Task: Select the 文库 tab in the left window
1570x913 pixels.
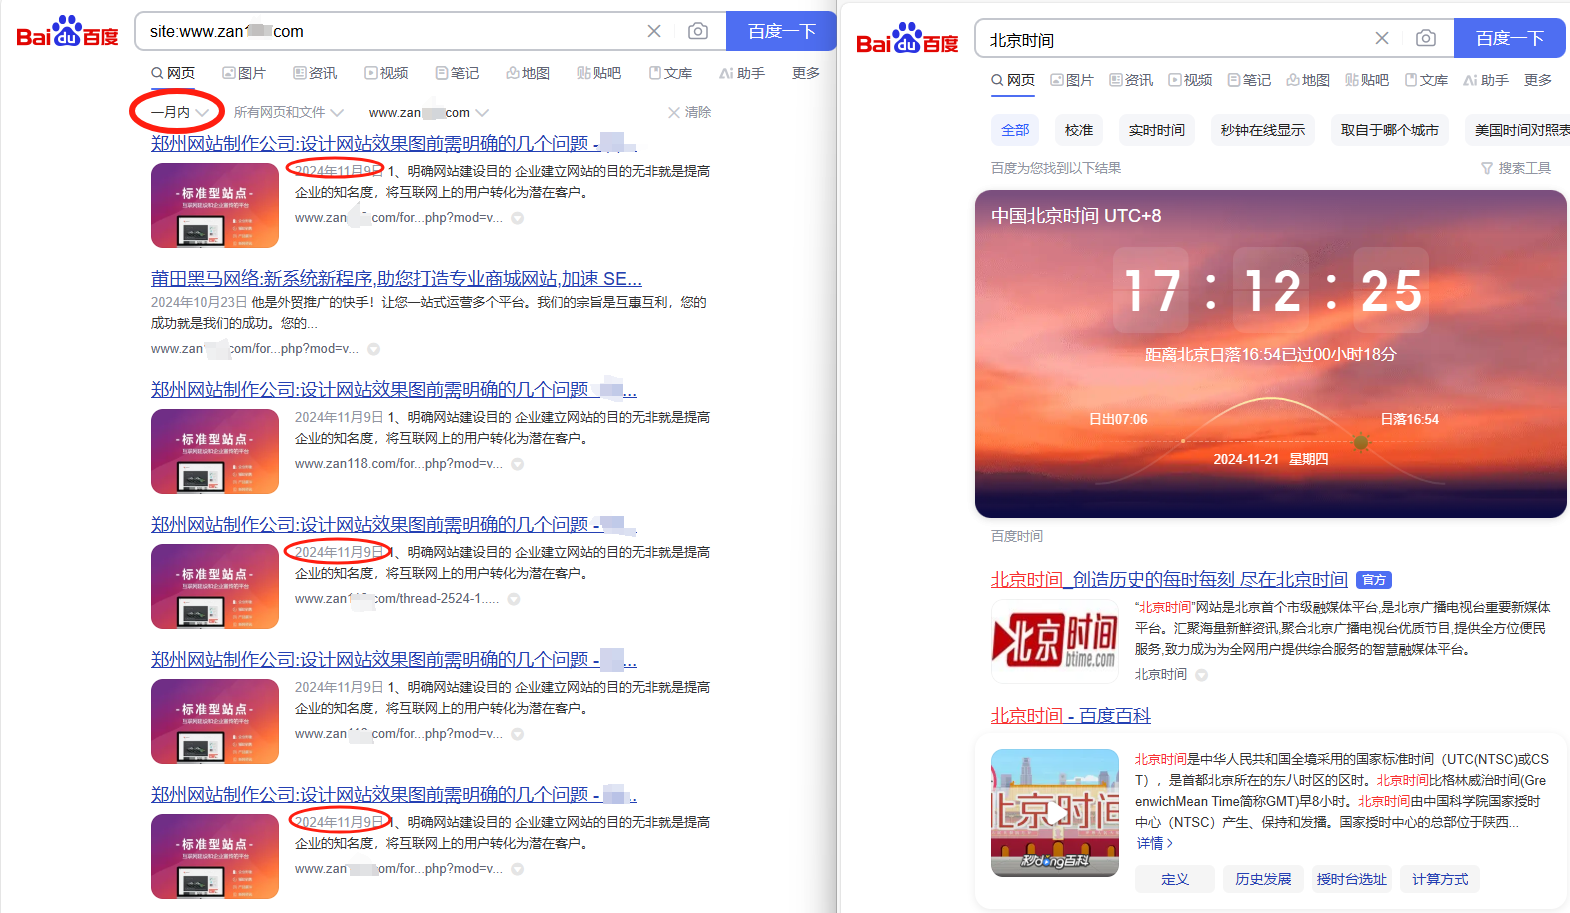Action: coord(670,73)
